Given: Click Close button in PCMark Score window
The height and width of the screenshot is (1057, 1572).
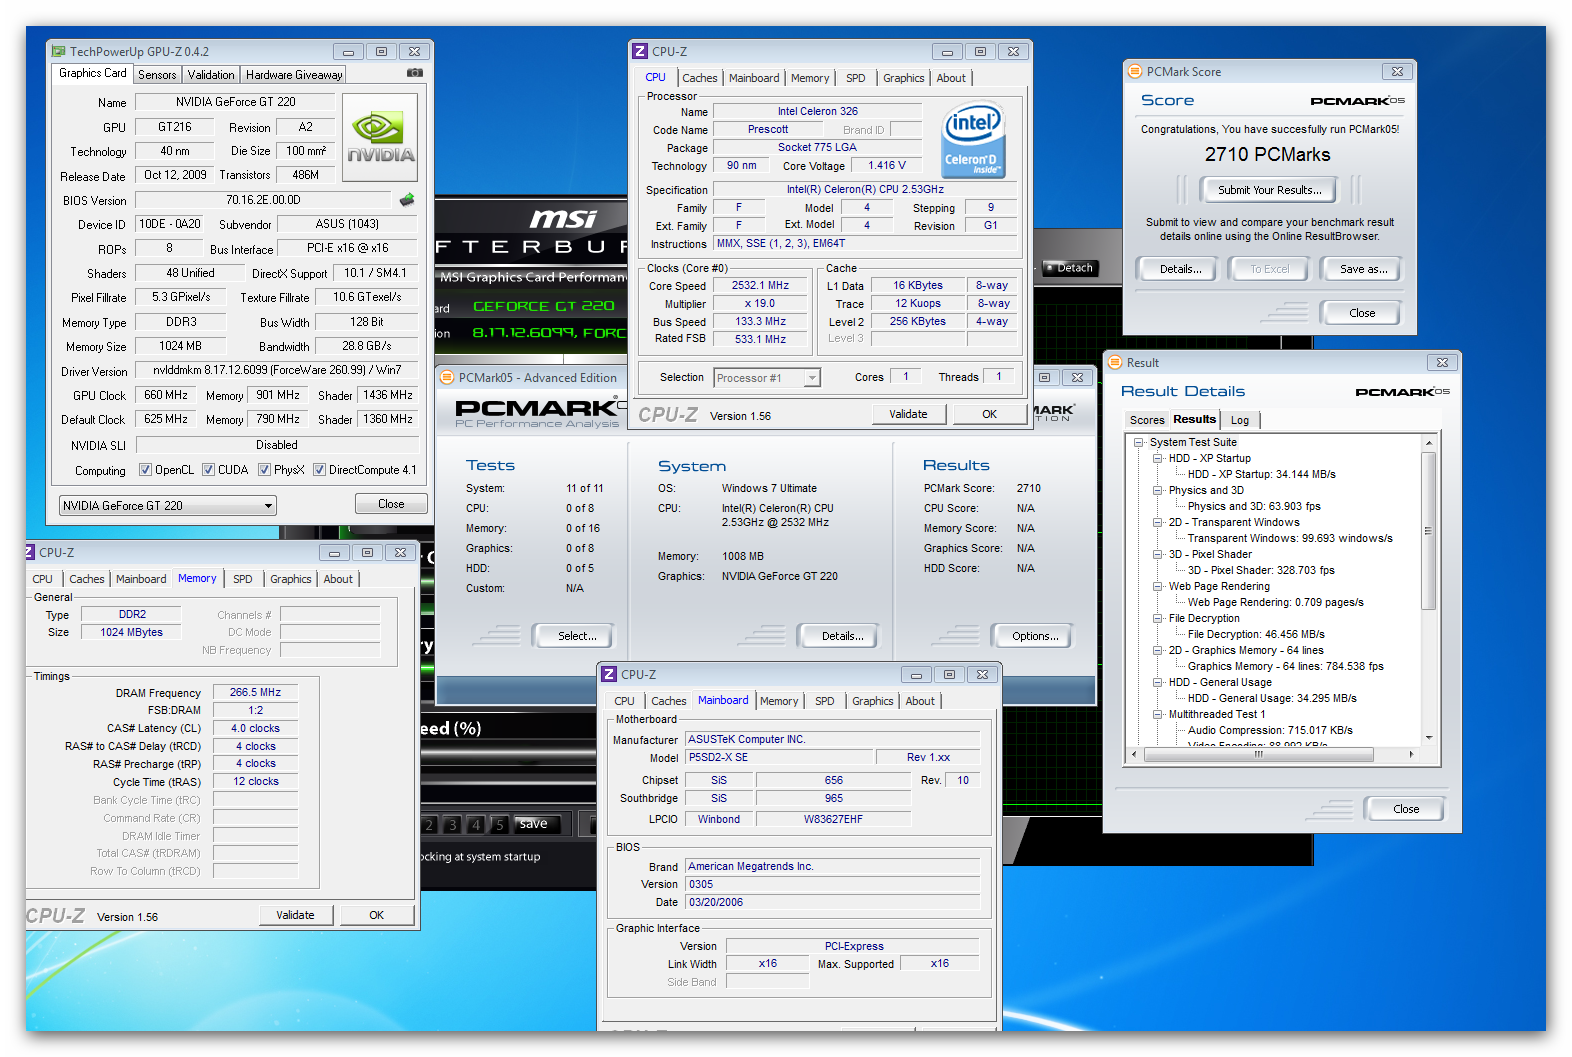Looking at the screenshot, I should 1361,313.
